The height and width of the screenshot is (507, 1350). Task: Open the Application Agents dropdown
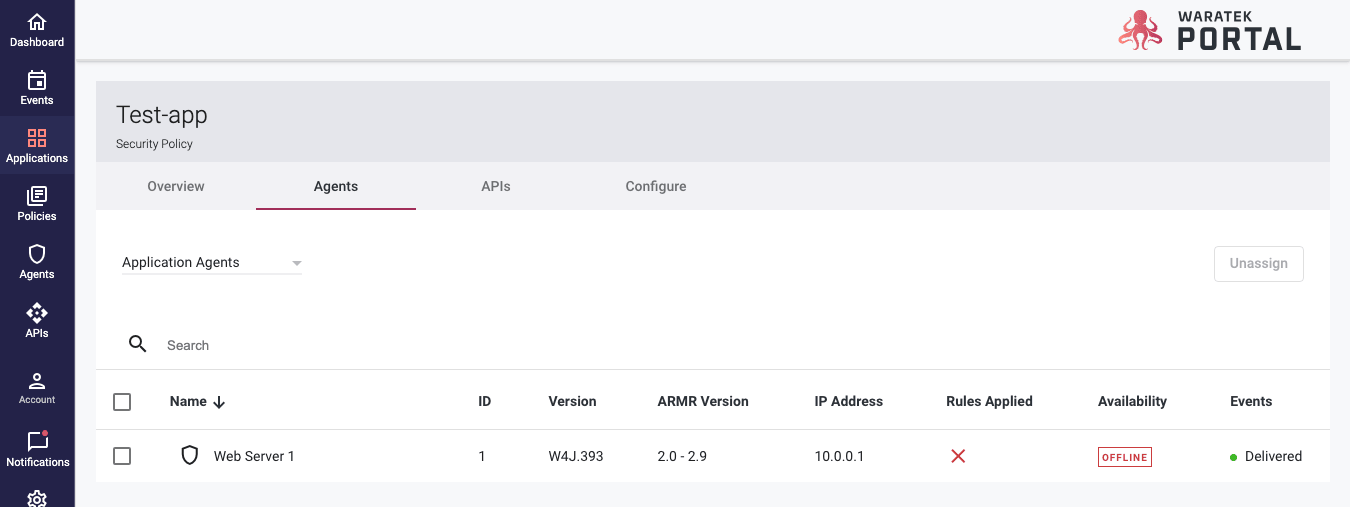pos(211,263)
